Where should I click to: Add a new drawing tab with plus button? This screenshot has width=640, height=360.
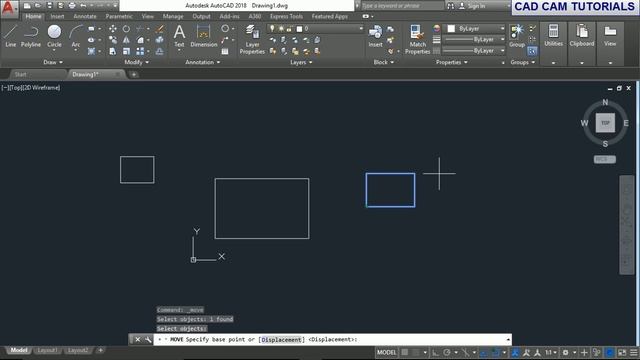pos(133,75)
